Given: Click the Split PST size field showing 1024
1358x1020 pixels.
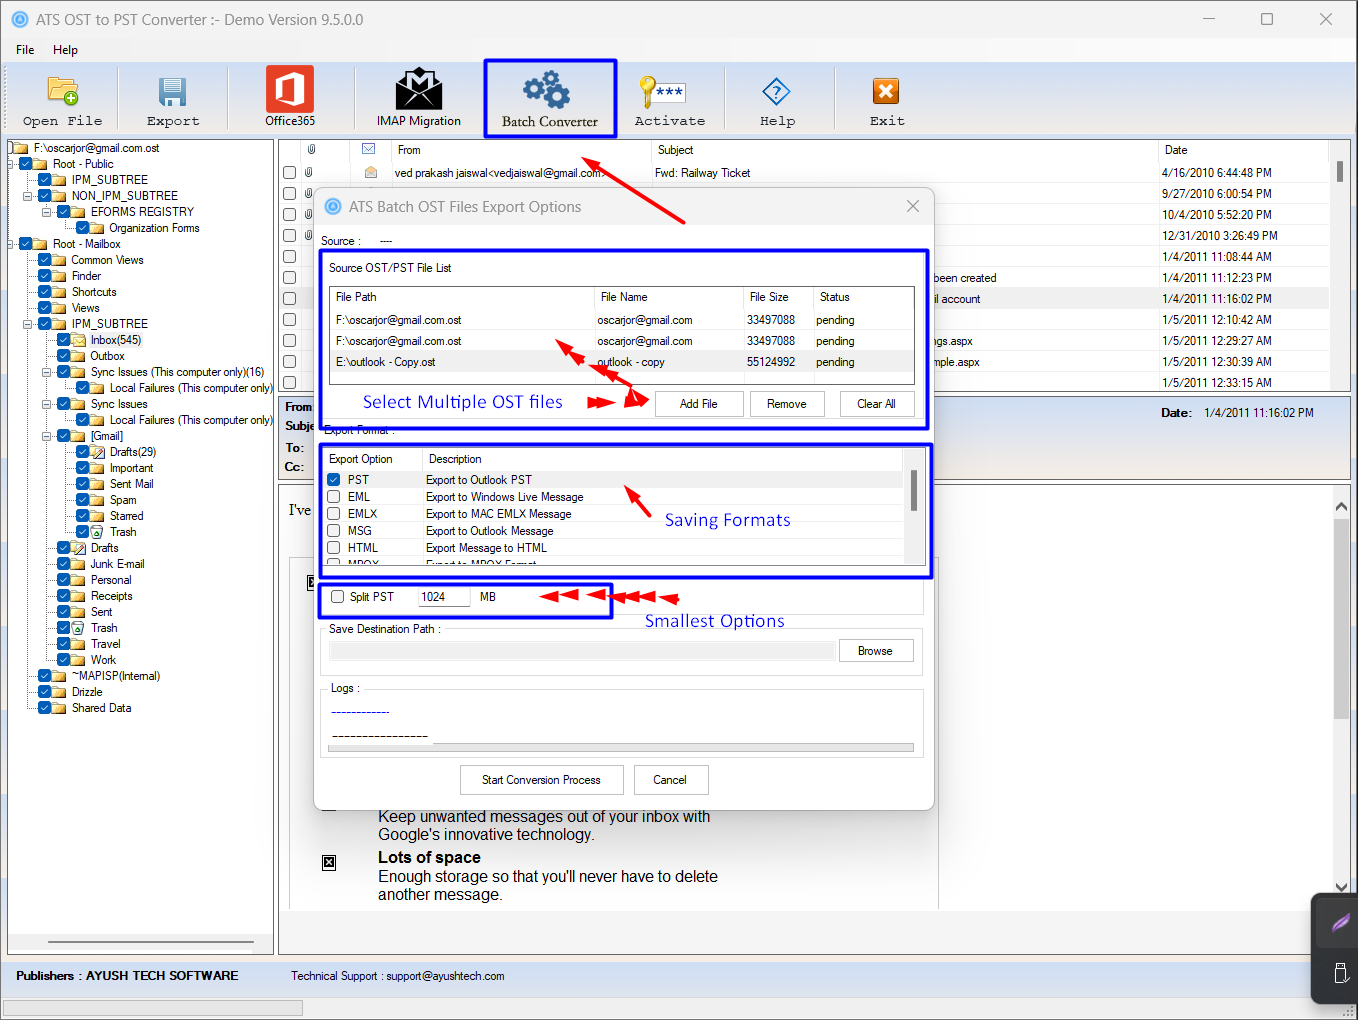Looking at the screenshot, I should (x=444, y=597).
